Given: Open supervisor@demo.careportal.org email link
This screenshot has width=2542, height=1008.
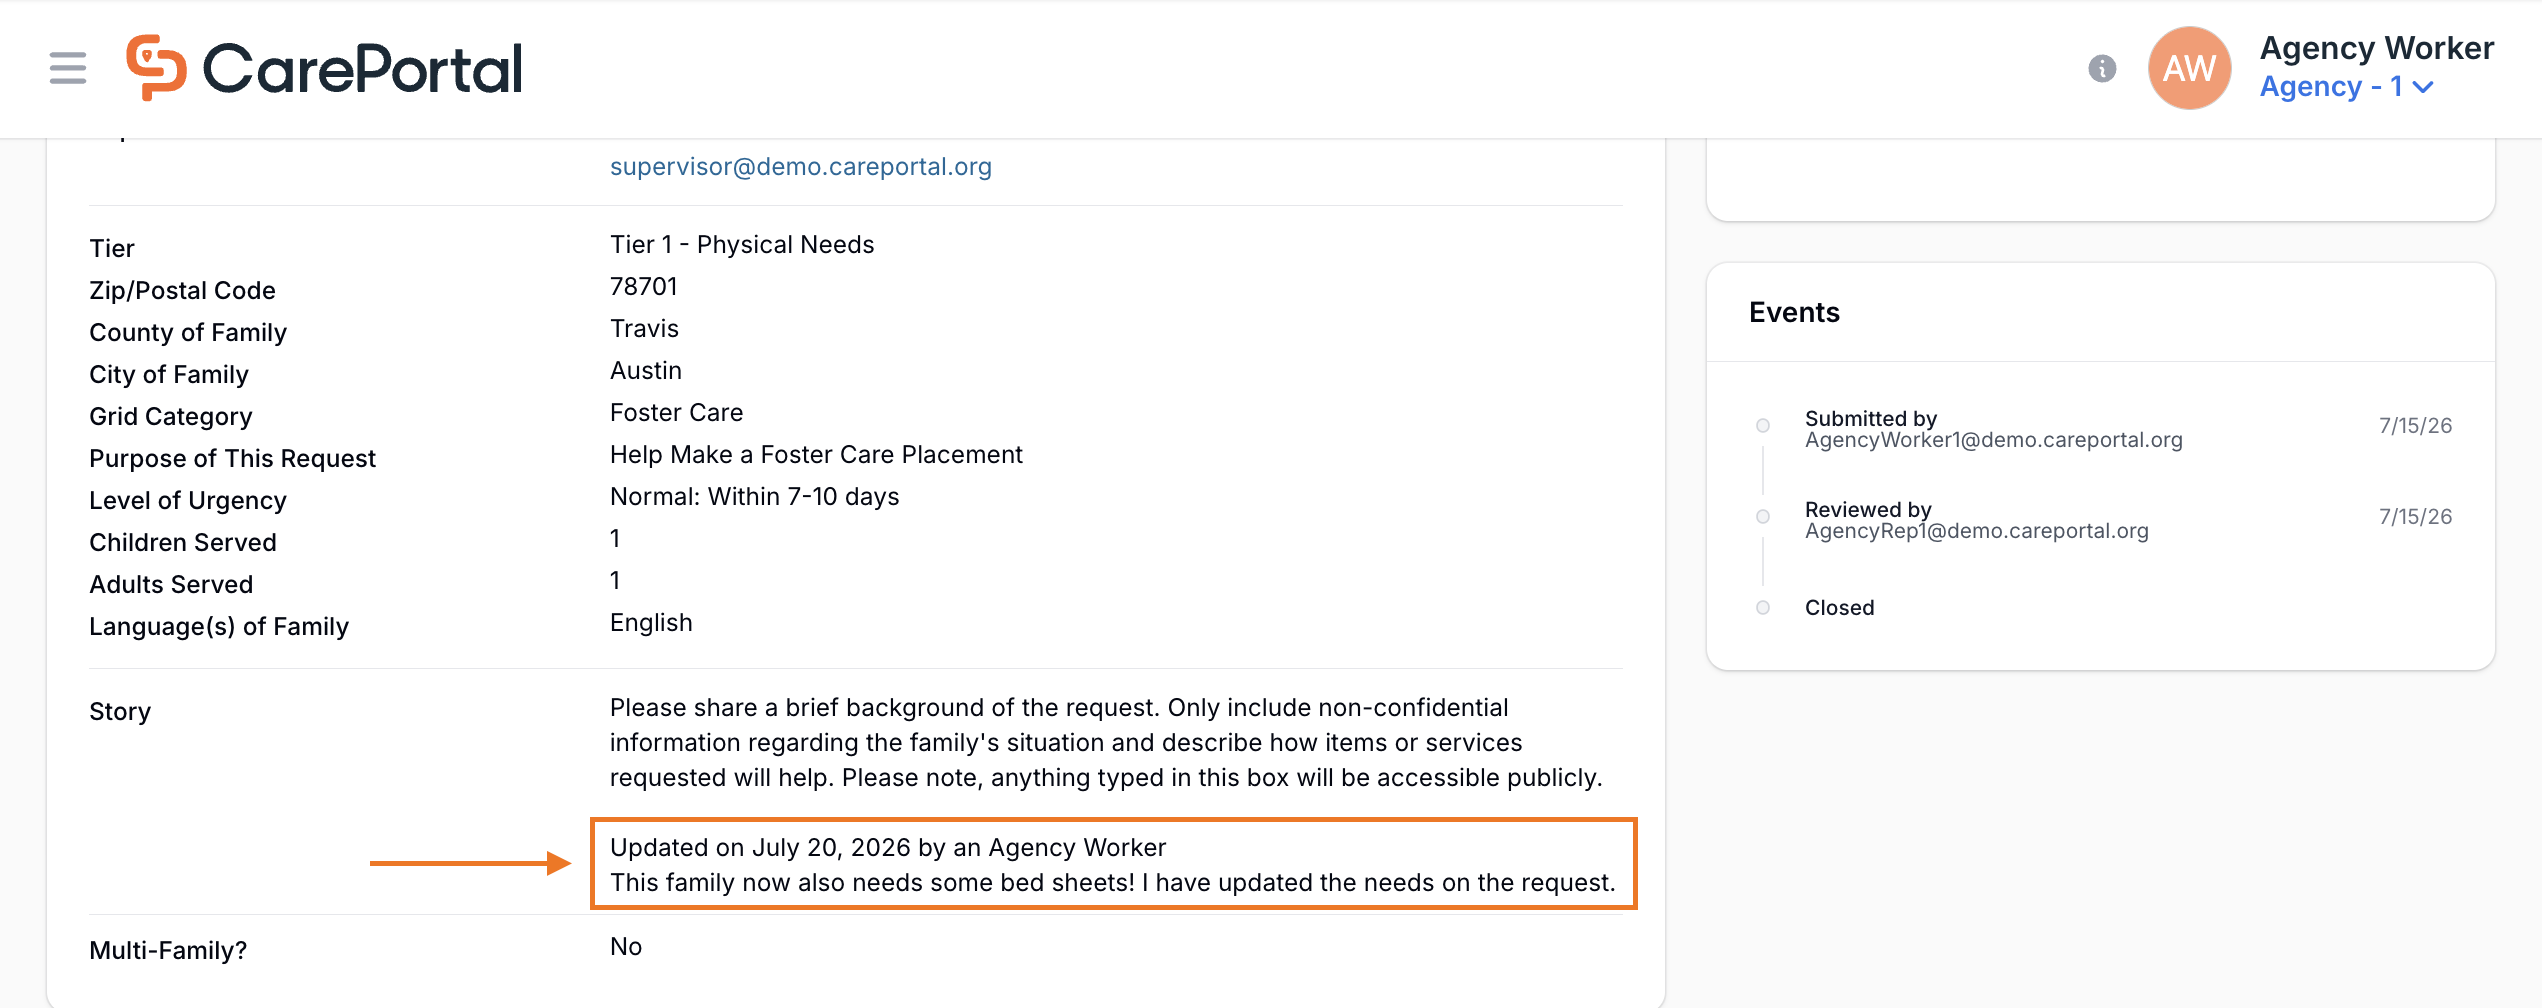Looking at the screenshot, I should [x=801, y=166].
